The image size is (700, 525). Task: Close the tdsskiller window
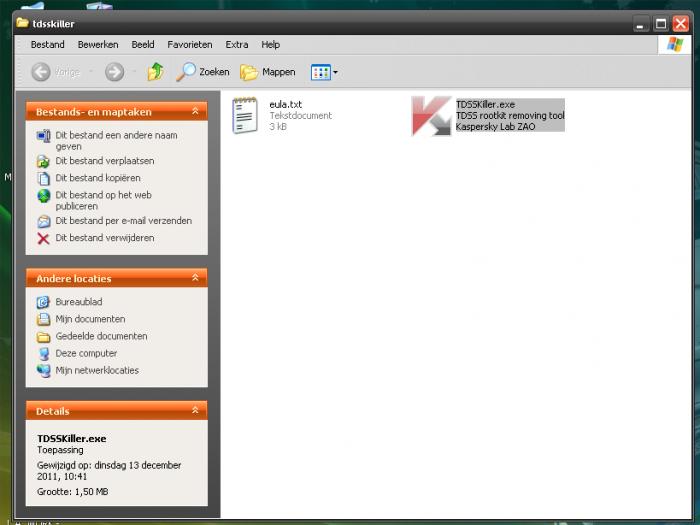pos(681,24)
